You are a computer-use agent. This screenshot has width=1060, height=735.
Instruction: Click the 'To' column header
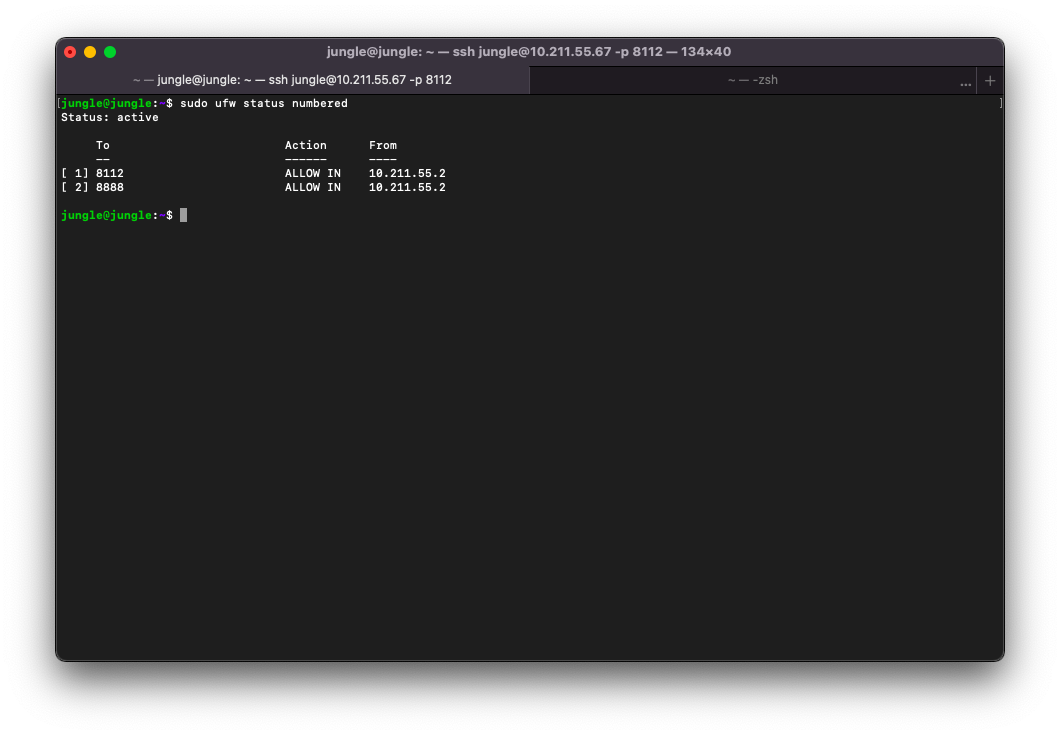[x=103, y=146]
